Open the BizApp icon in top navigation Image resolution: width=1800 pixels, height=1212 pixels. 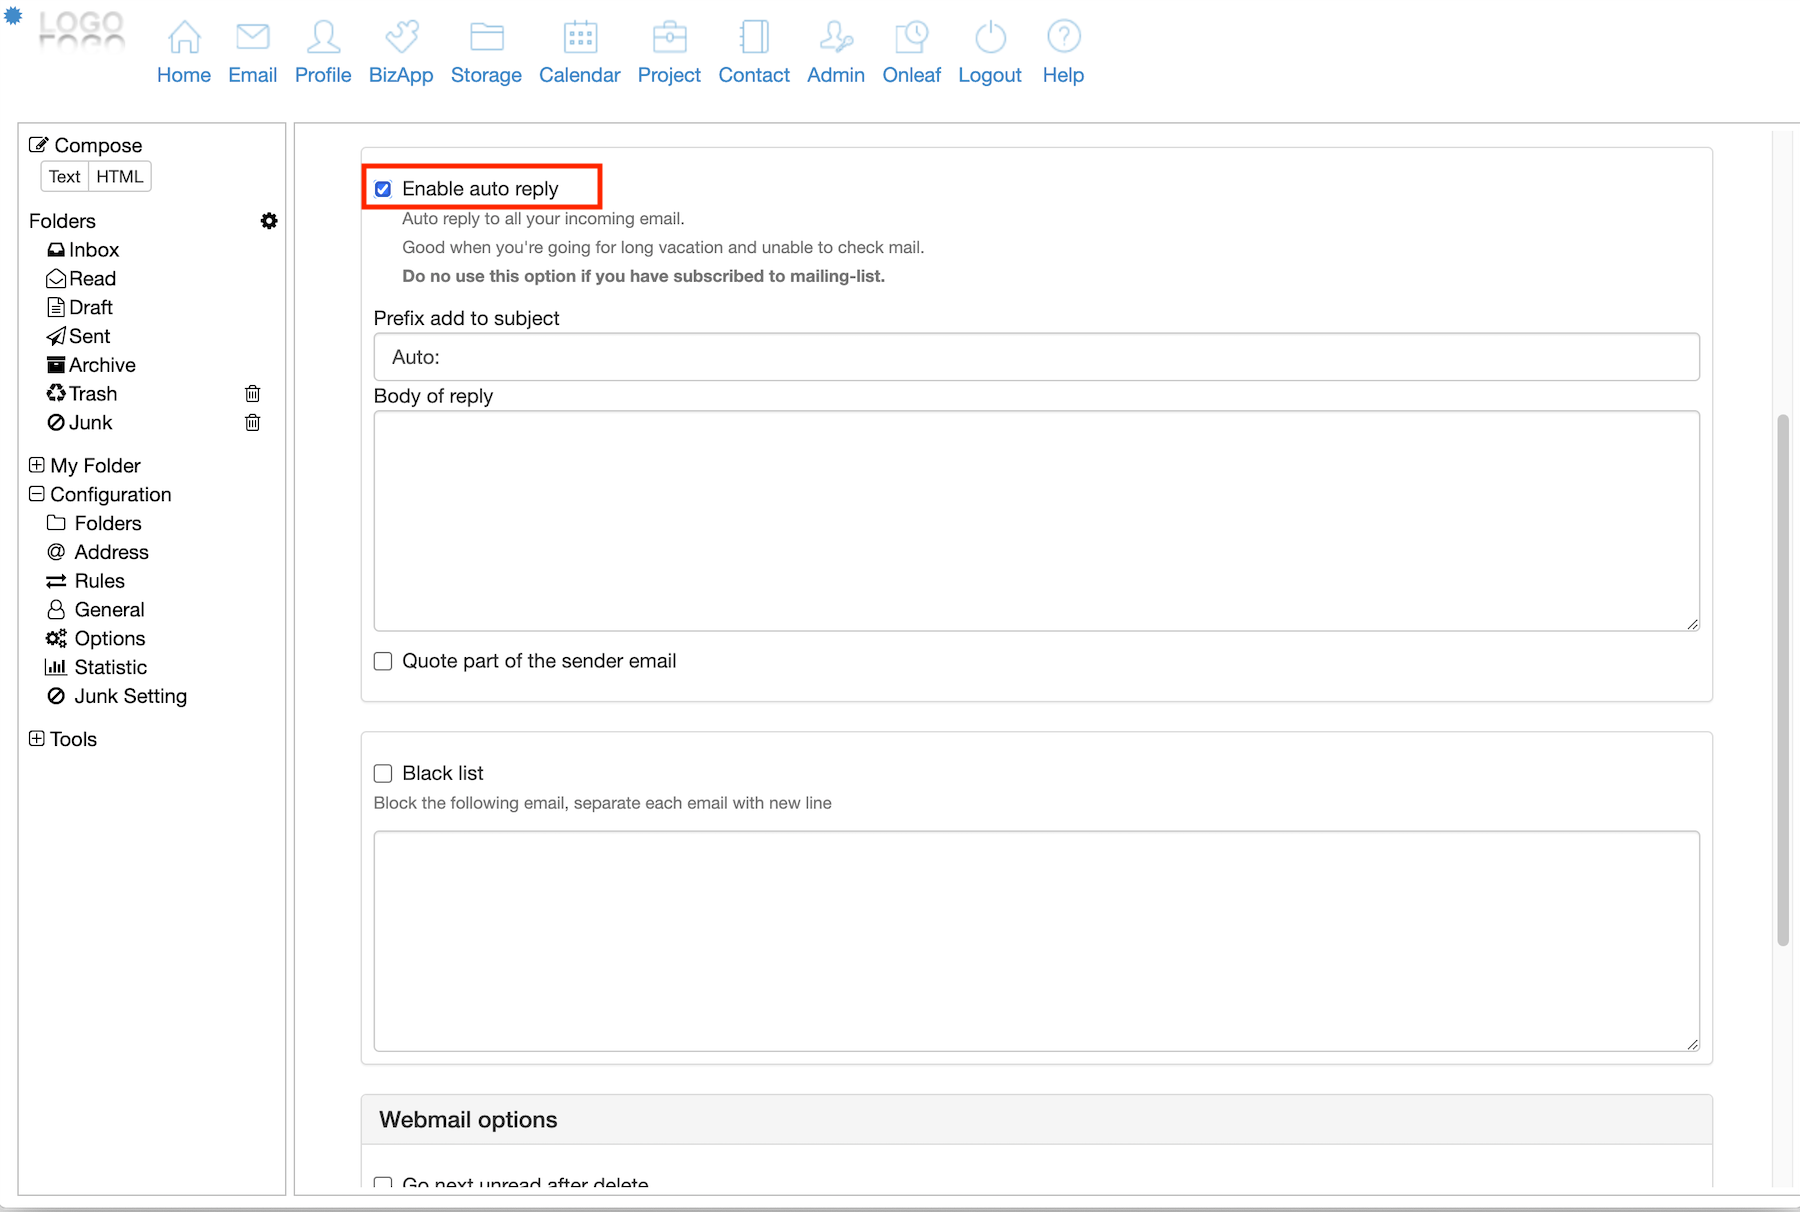pyautogui.click(x=401, y=37)
